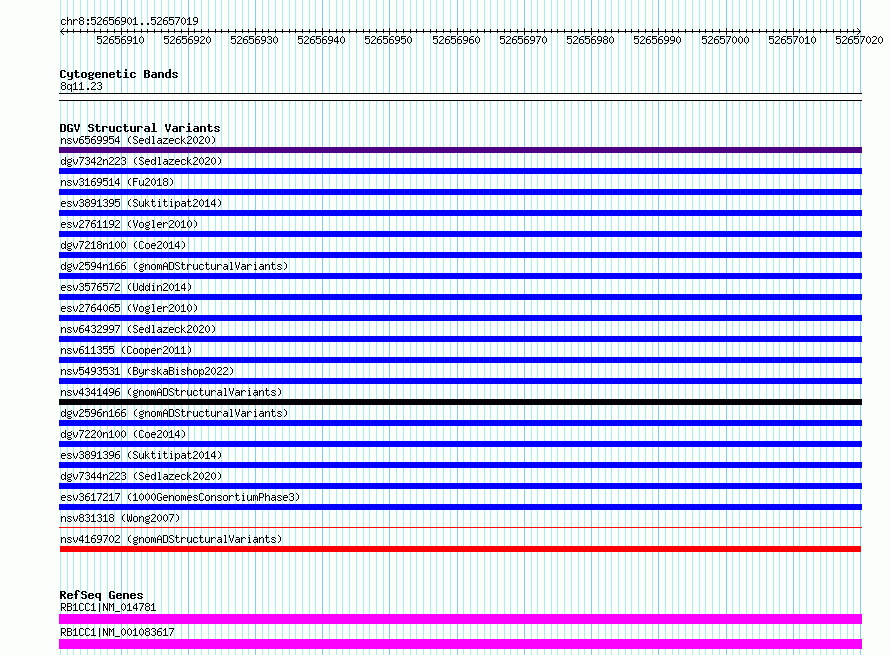890x655 pixels.
Task: Click the RefSeq Genes track heading
Action: 101,595
